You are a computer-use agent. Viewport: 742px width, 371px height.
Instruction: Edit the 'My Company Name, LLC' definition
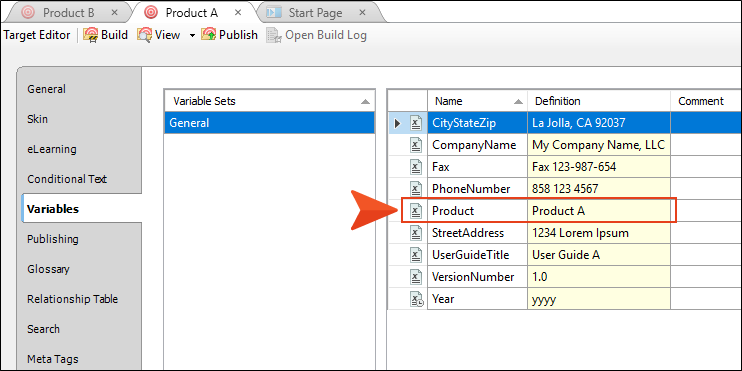[x=599, y=145]
